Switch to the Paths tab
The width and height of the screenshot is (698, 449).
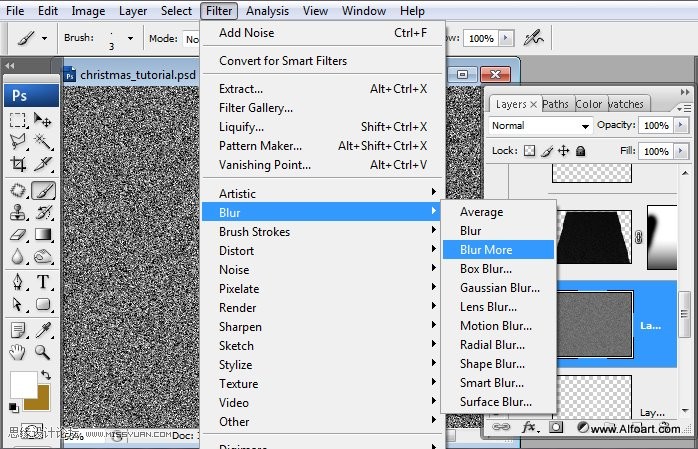click(x=556, y=104)
